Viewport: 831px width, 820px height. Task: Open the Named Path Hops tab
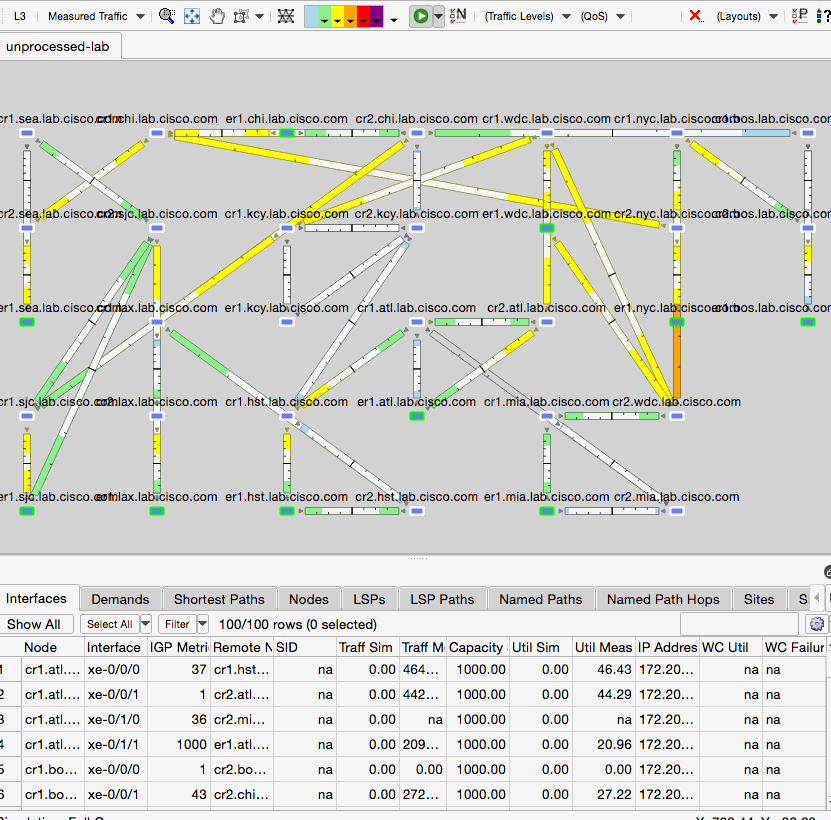(x=663, y=599)
